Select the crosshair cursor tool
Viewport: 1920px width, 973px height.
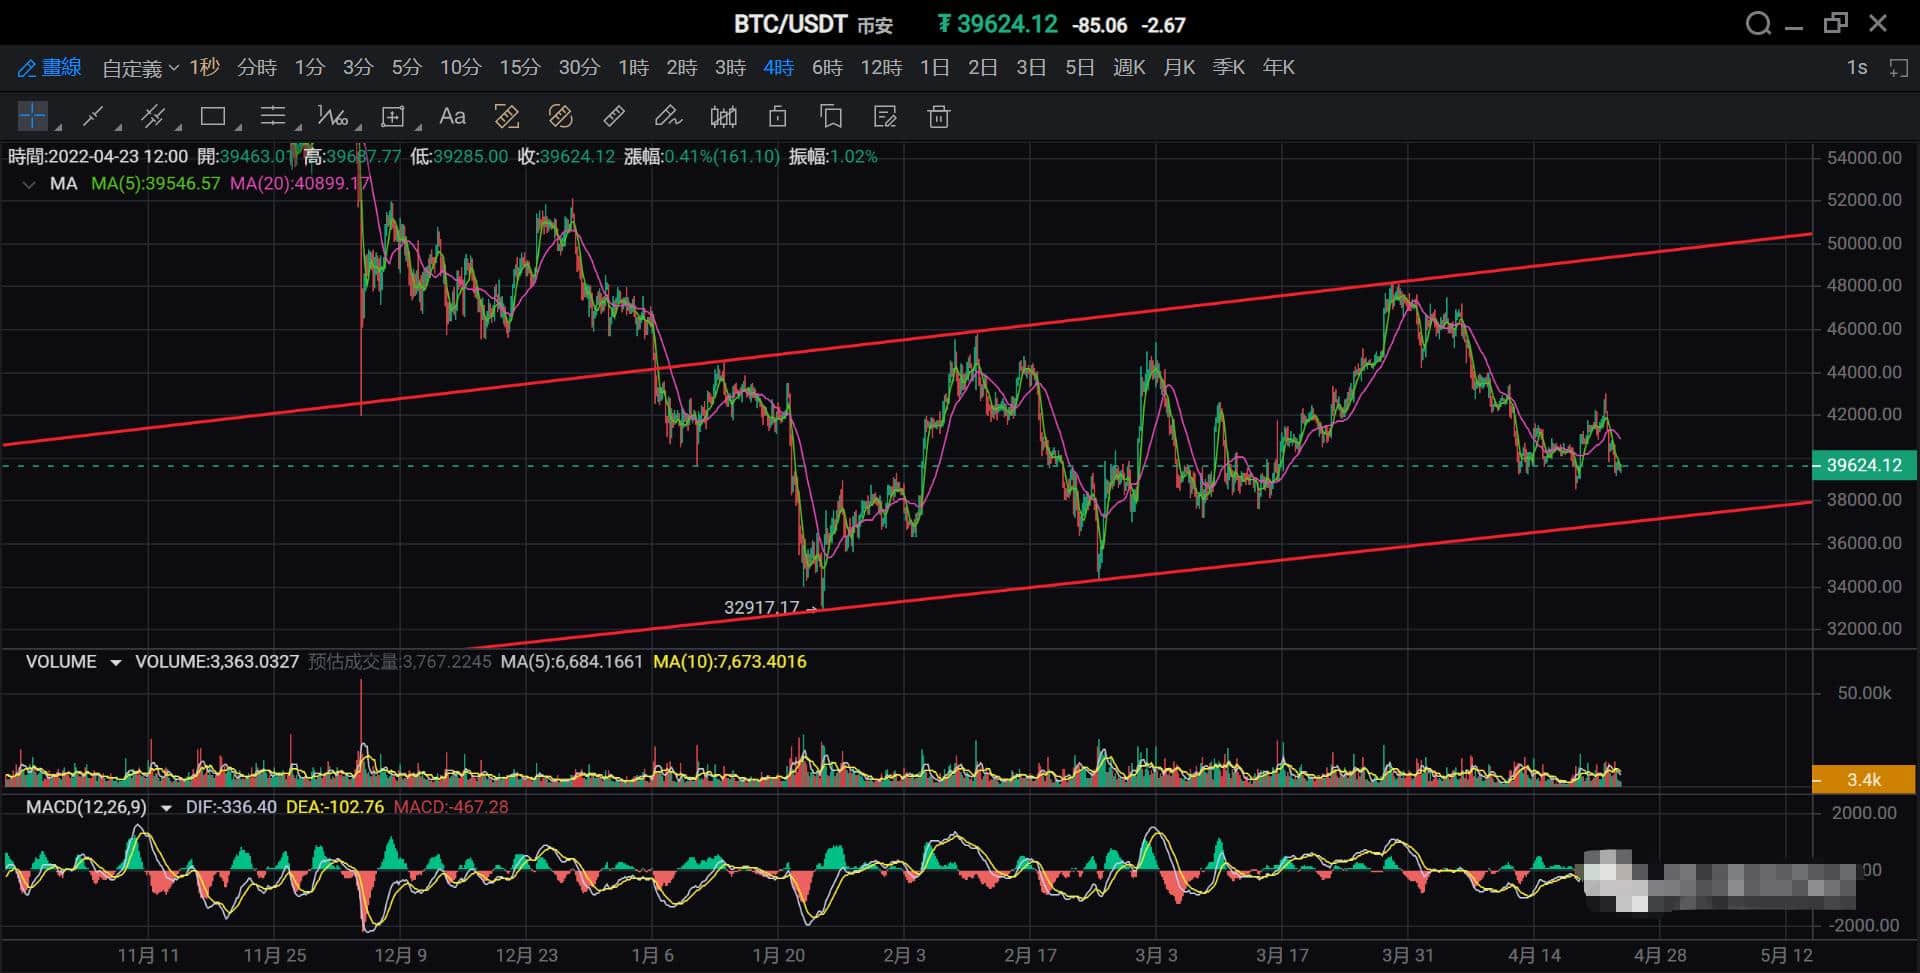[32, 117]
